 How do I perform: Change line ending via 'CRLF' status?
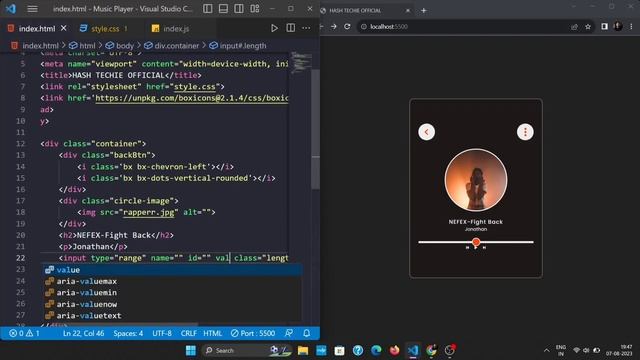click(x=189, y=333)
